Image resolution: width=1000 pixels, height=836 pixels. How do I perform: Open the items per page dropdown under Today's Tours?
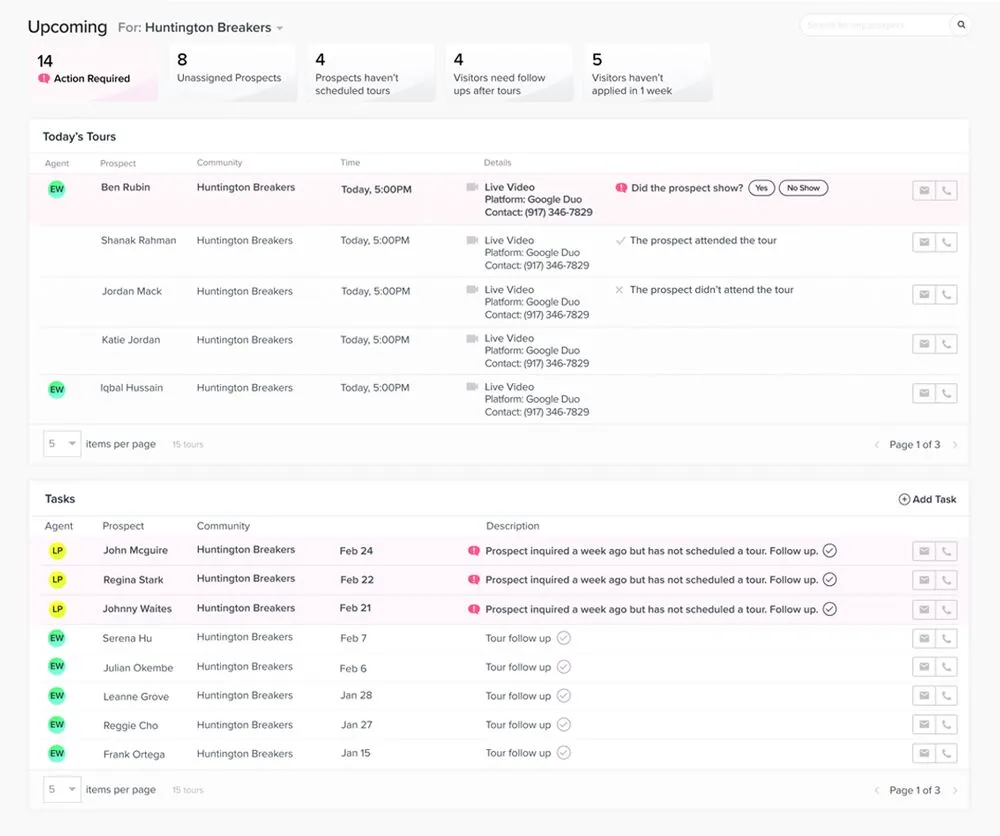coord(61,443)
